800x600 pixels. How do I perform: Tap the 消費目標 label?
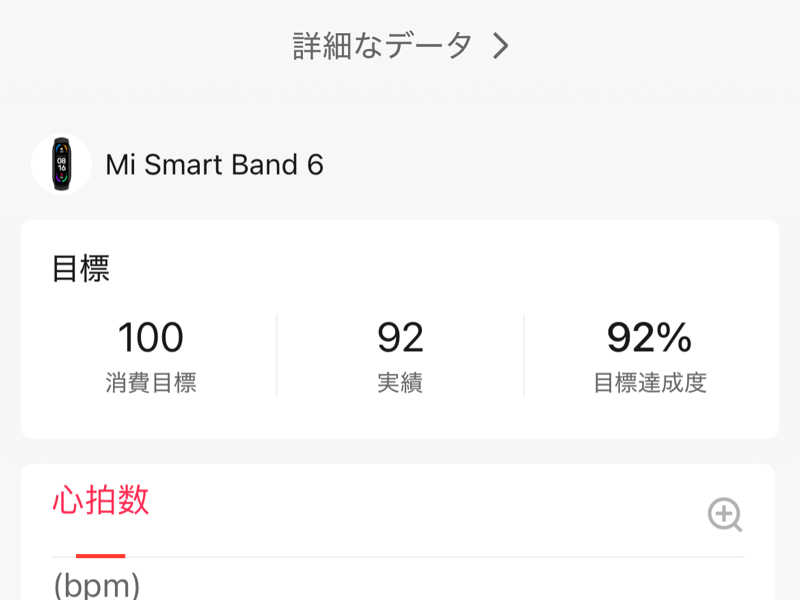[151, 383]
